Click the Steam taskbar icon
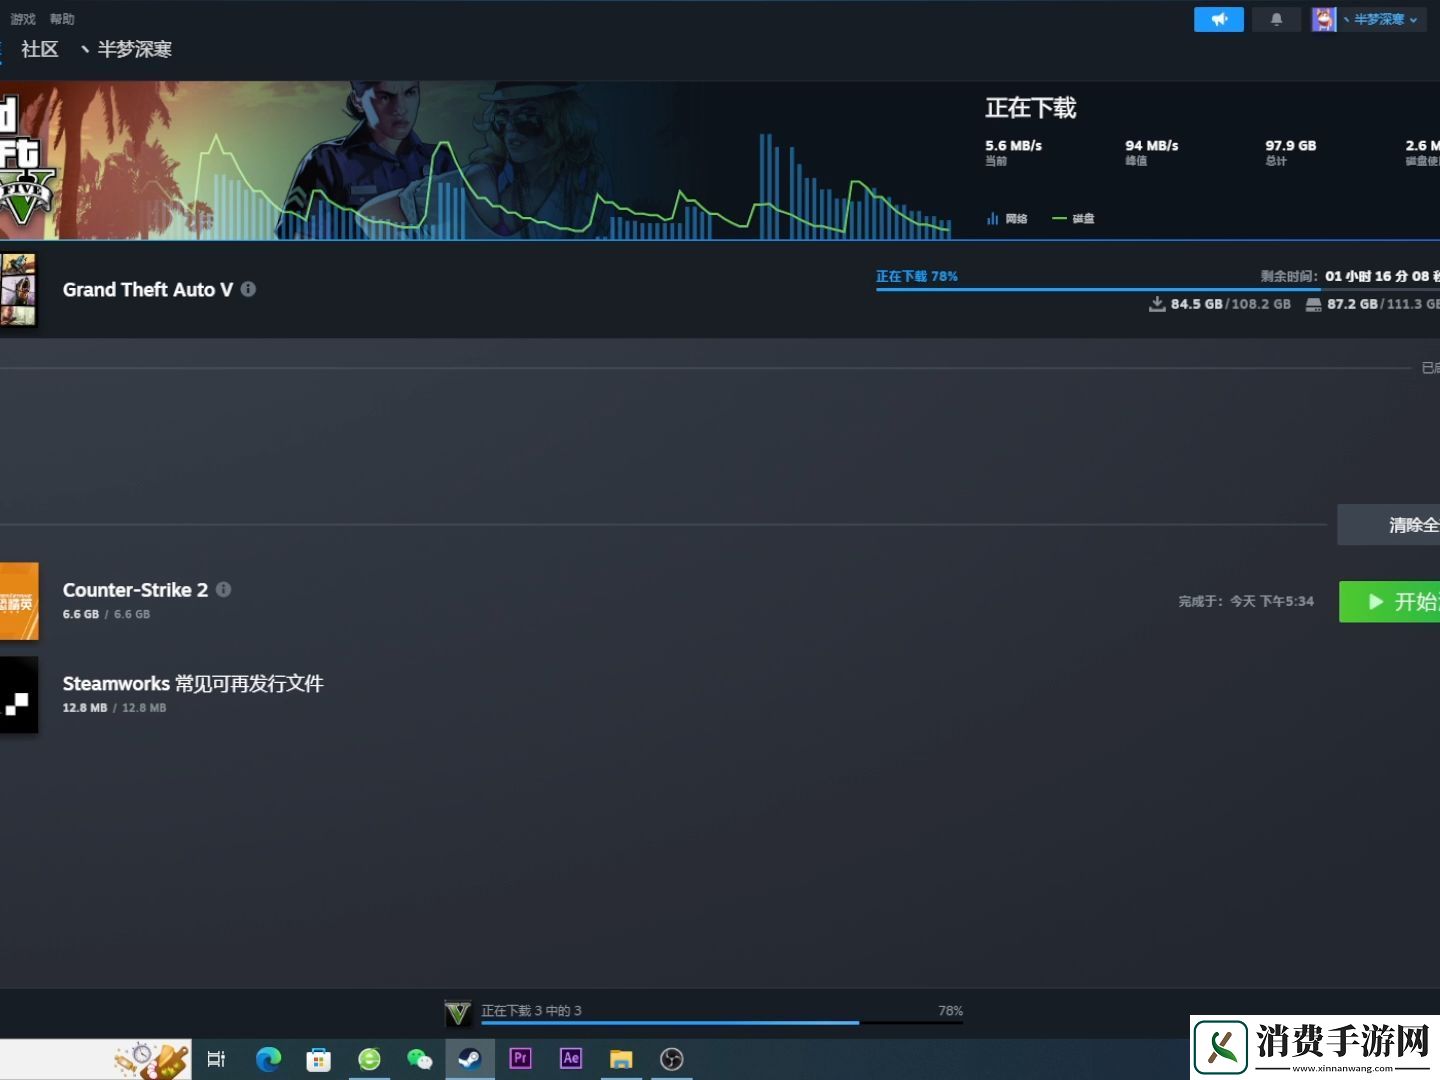Viewport: 1440px width, 1080px height. [470, 1059]
